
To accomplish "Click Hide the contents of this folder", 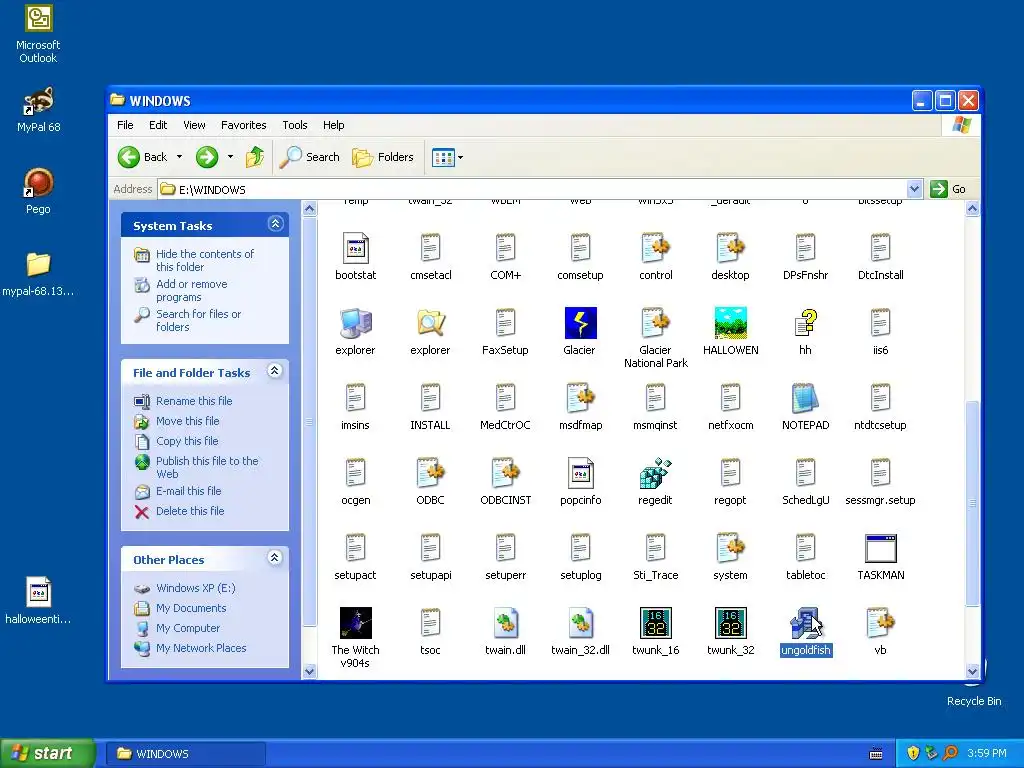I will pos(204,260).
